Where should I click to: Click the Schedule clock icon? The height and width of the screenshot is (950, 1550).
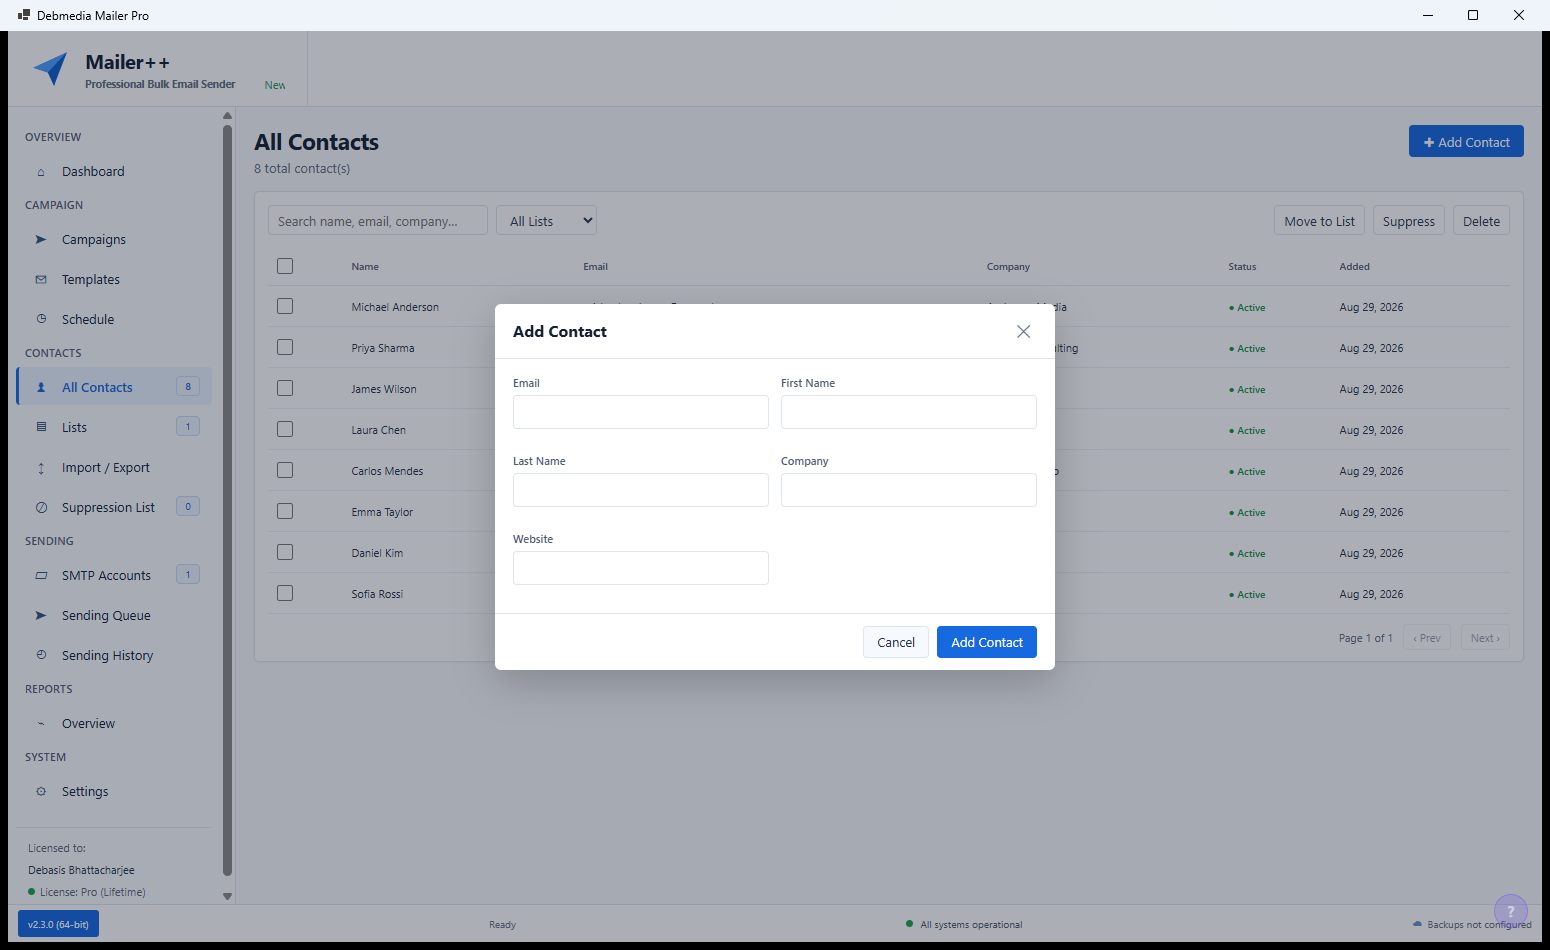click(41, 320)
